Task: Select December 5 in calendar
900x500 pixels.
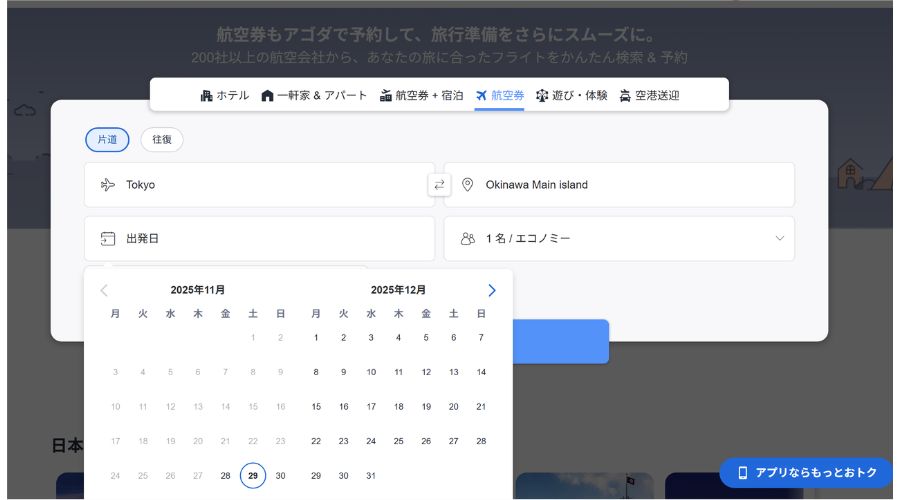Action: point(426,338)
